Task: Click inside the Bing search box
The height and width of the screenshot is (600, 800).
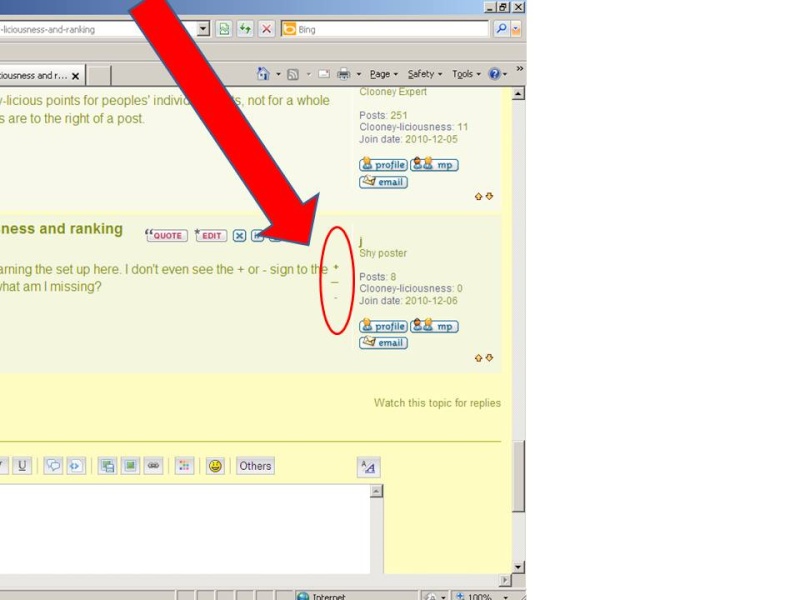Action: (x=390, y=29)
